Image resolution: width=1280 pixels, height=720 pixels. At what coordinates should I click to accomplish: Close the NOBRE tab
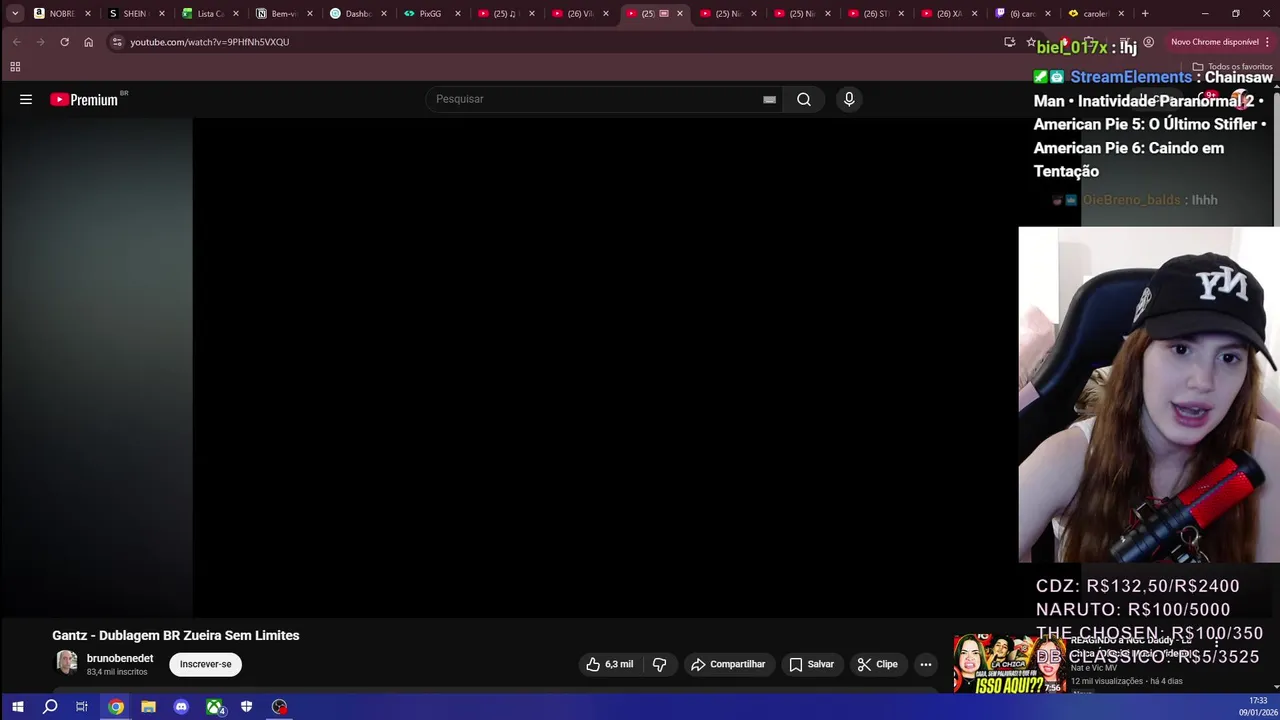pyautogui.click(x=88, y=14)
